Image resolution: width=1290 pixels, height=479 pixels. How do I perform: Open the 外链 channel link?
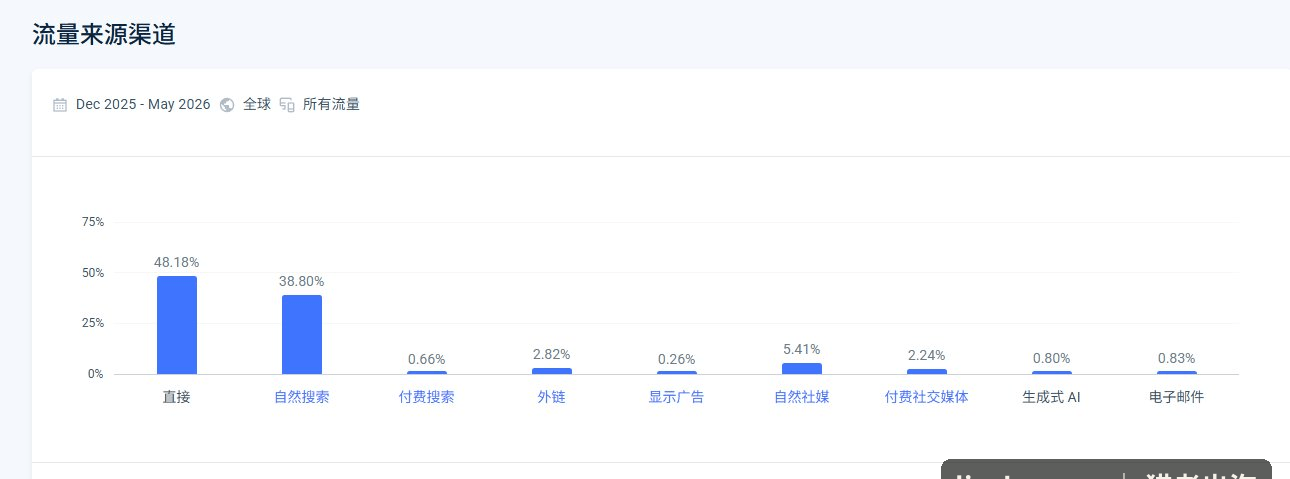click(552, 397)
